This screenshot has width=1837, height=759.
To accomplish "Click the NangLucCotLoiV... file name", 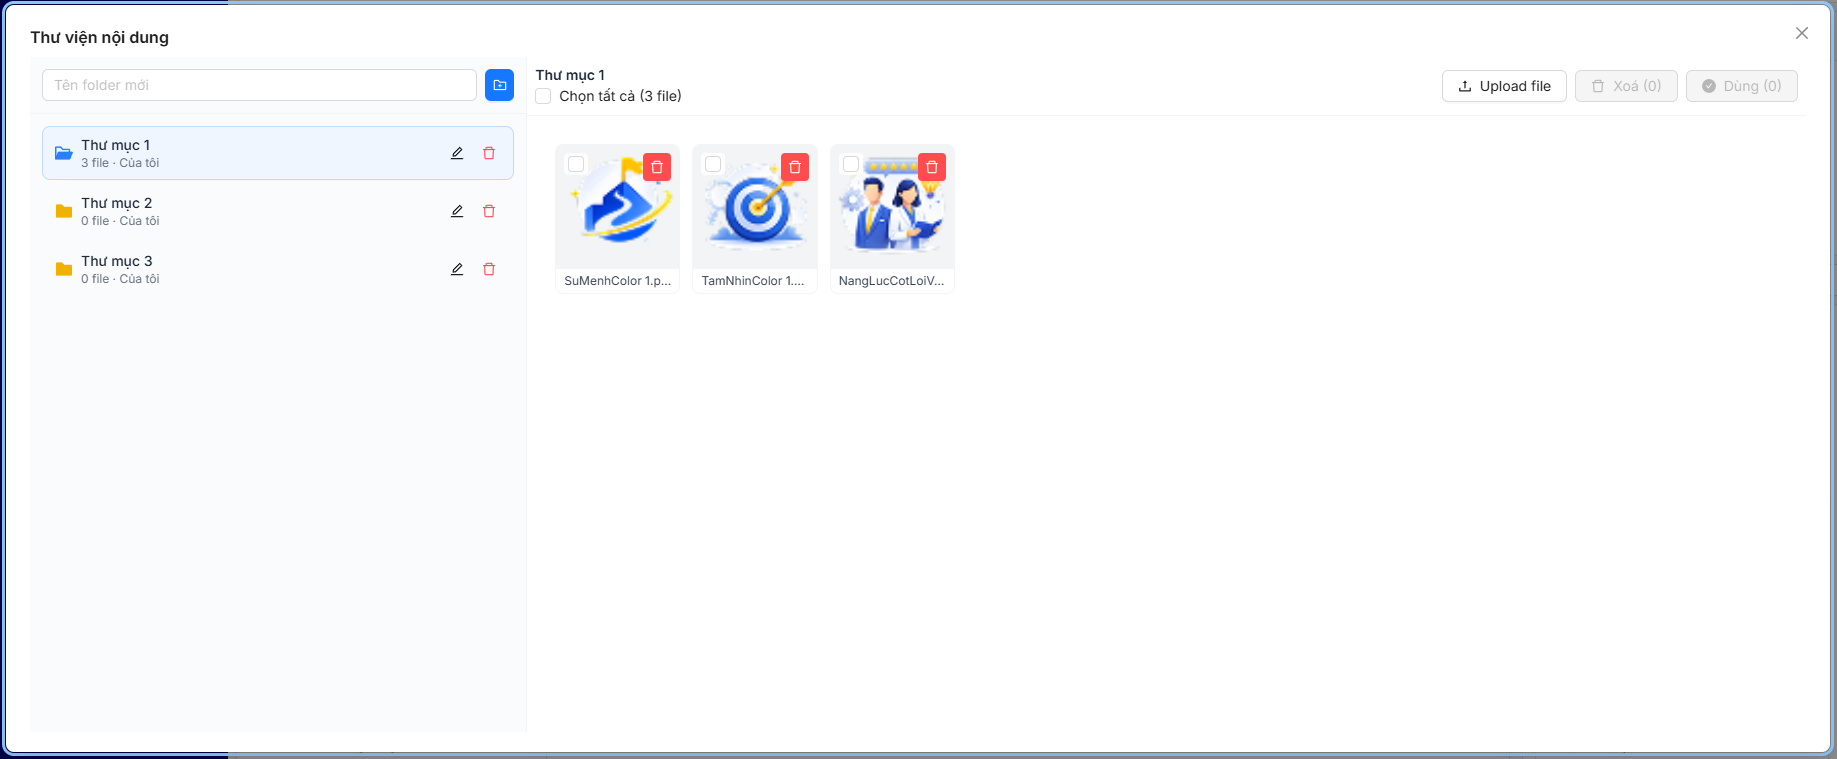I will (x=891, y=281).
